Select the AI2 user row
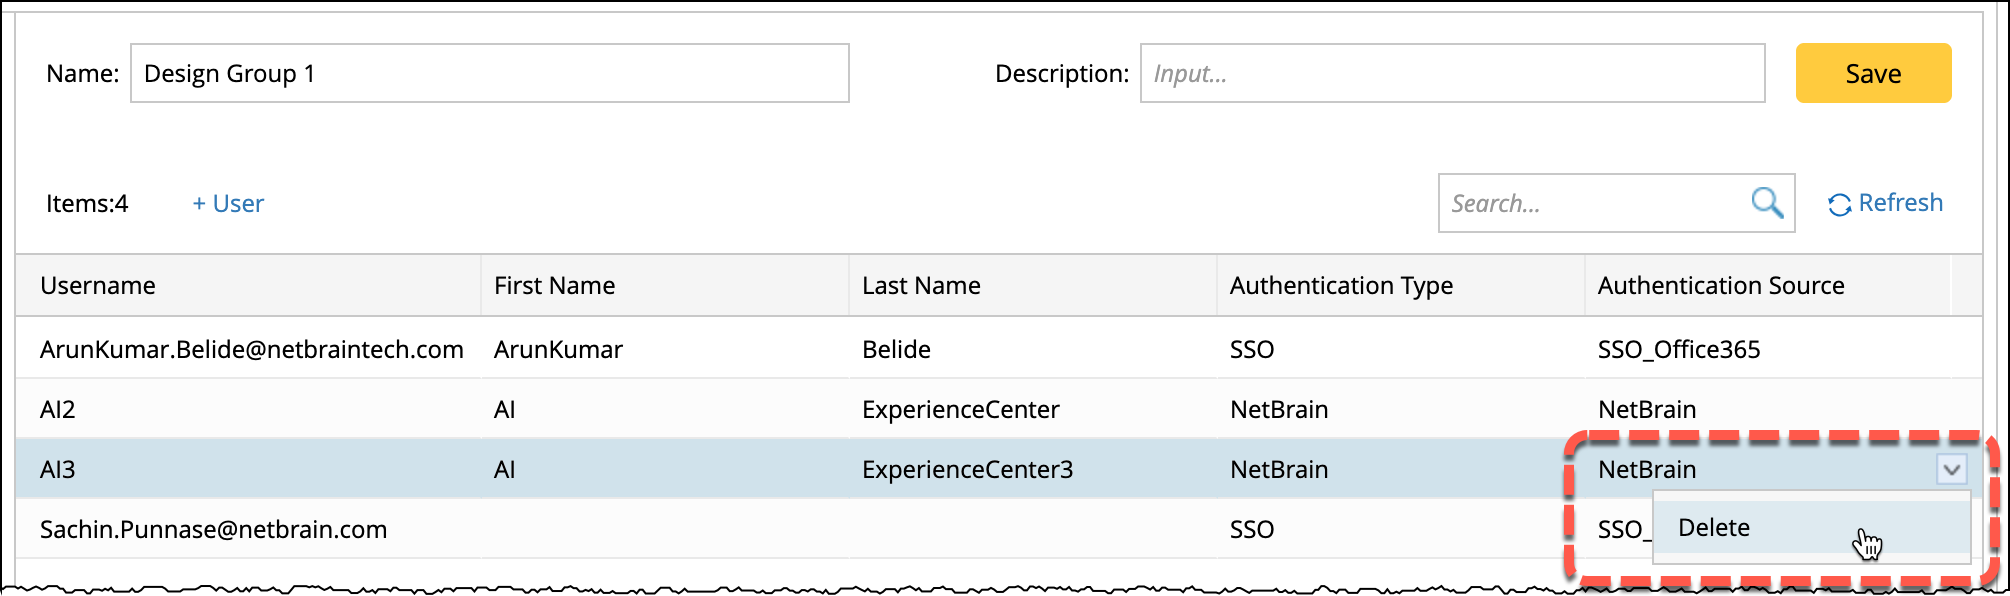The height and width of the screenshot is (596, 2010). point(58,409)
